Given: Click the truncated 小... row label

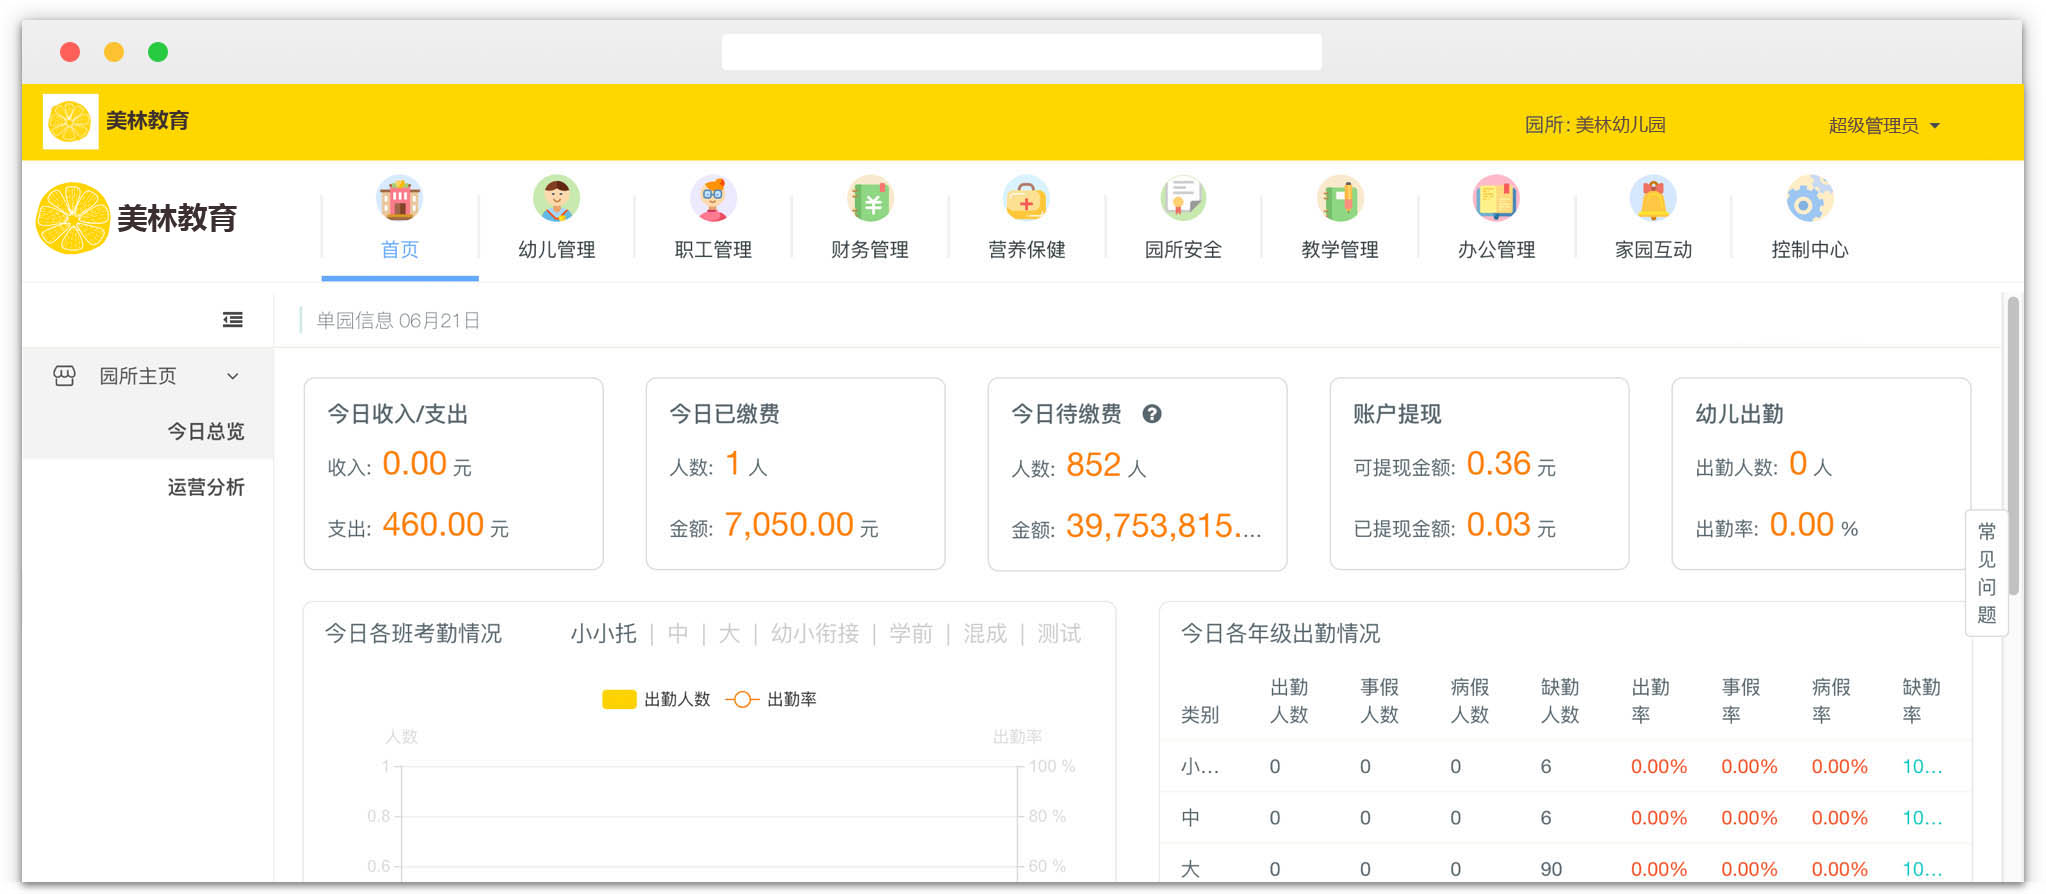Looking at the screenshot, I should click(x=1200, y=767).
